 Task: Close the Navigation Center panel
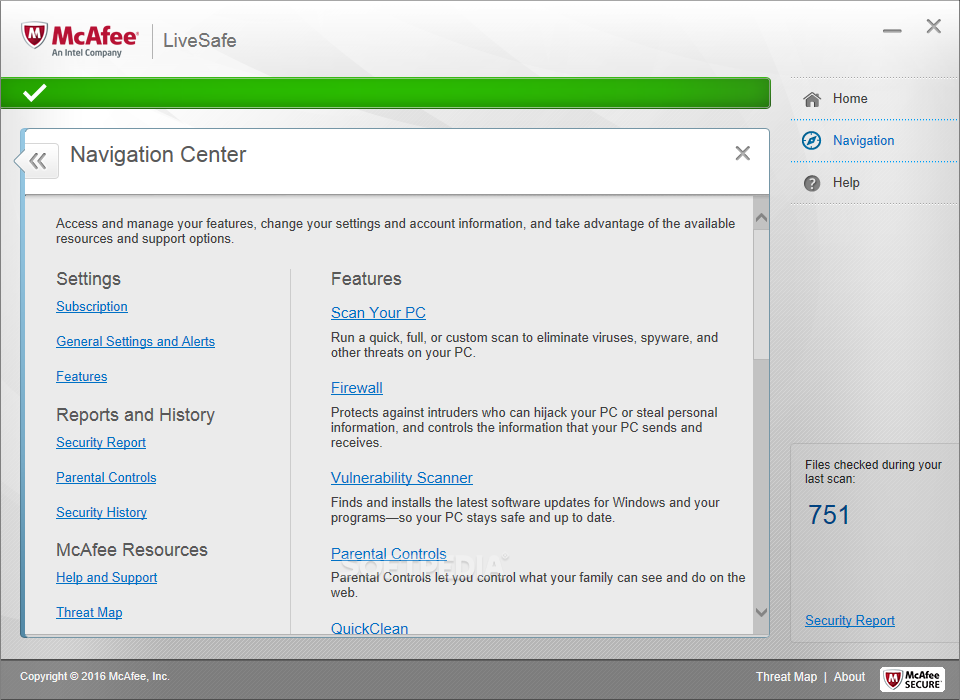pyautogui.click(x=743, y=153)
